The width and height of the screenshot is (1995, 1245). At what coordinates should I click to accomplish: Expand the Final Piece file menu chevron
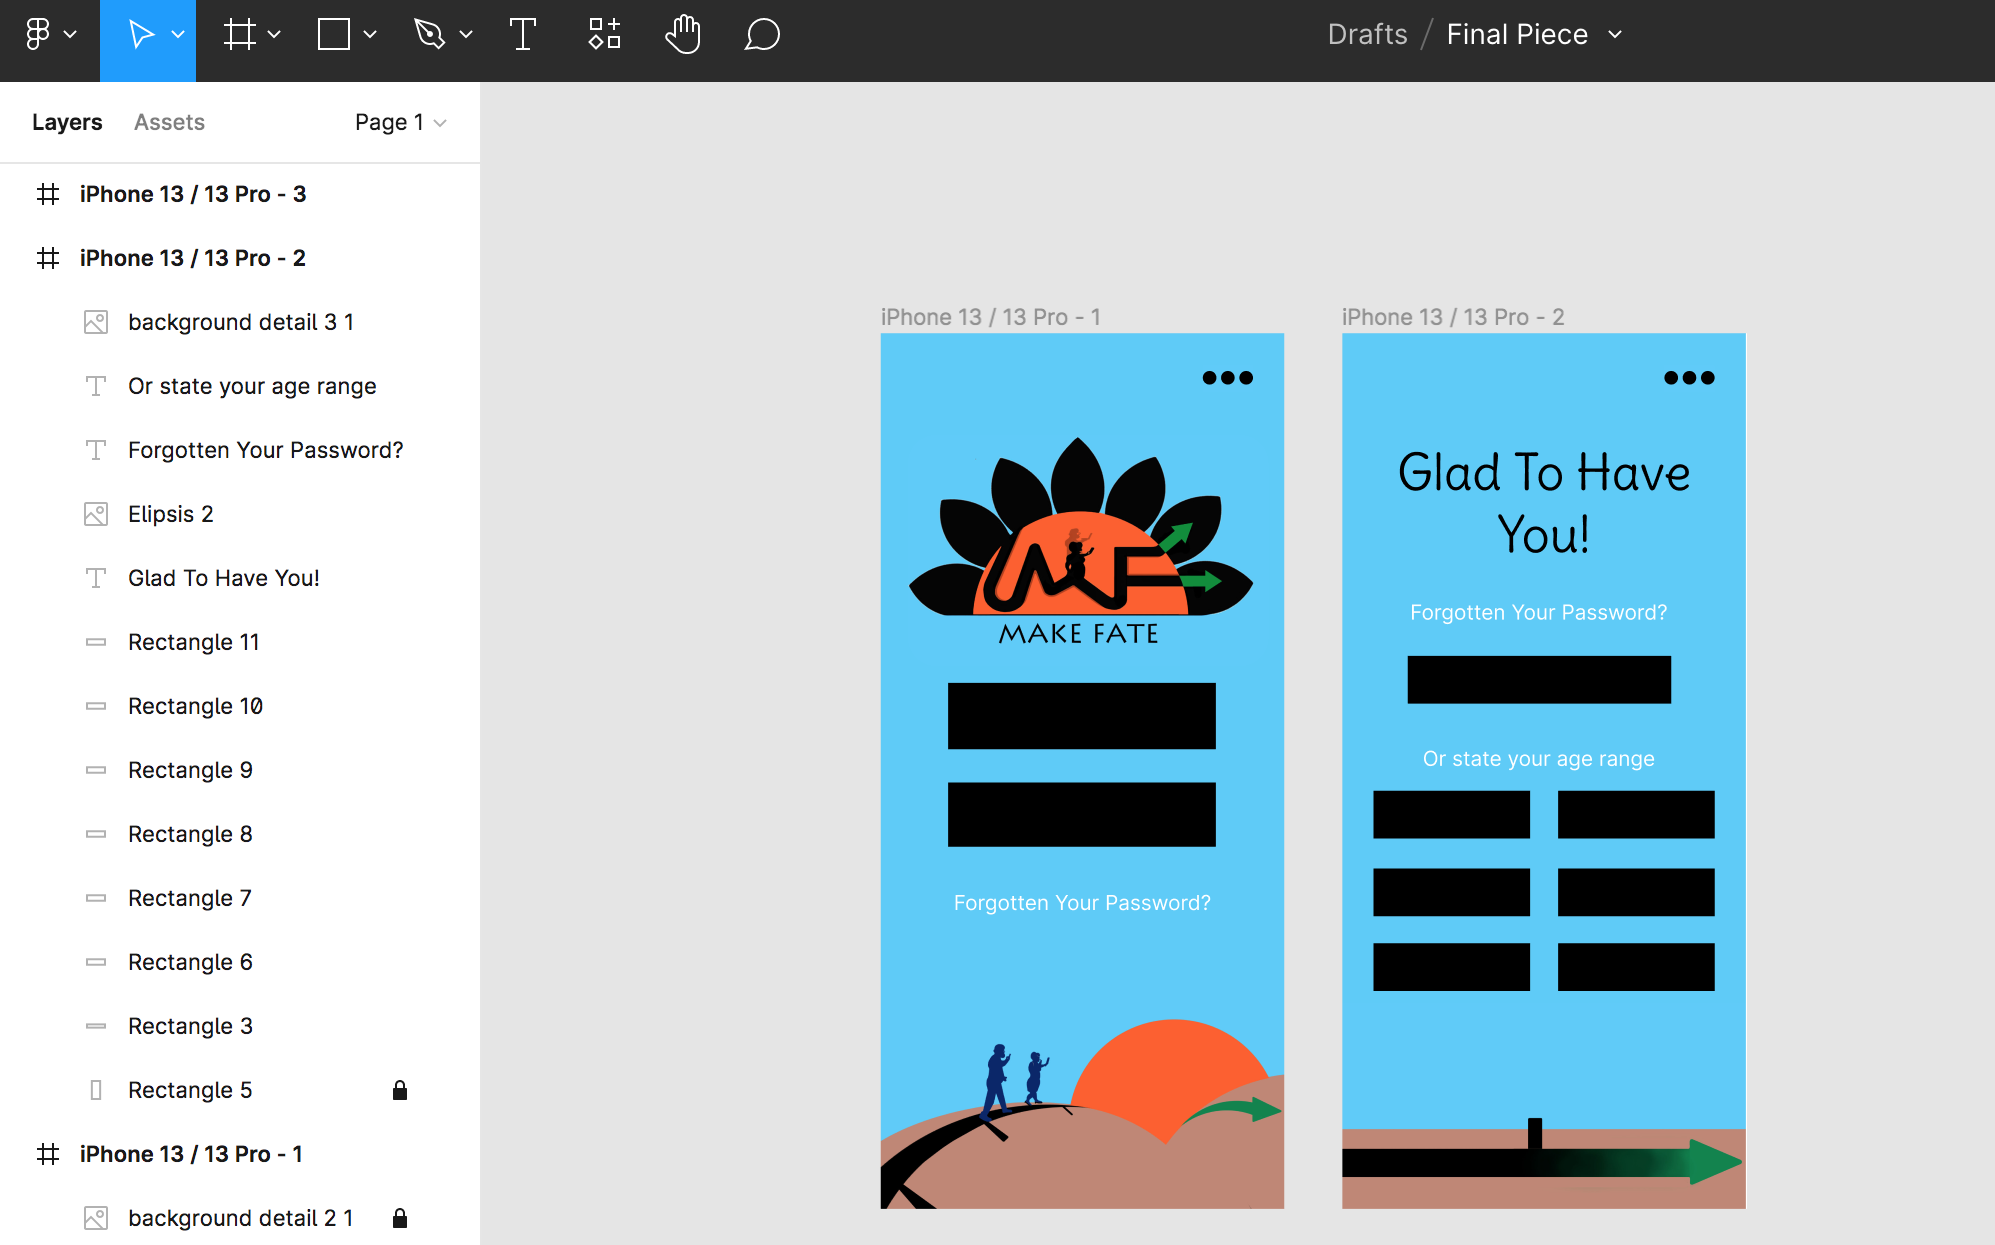1615,35
